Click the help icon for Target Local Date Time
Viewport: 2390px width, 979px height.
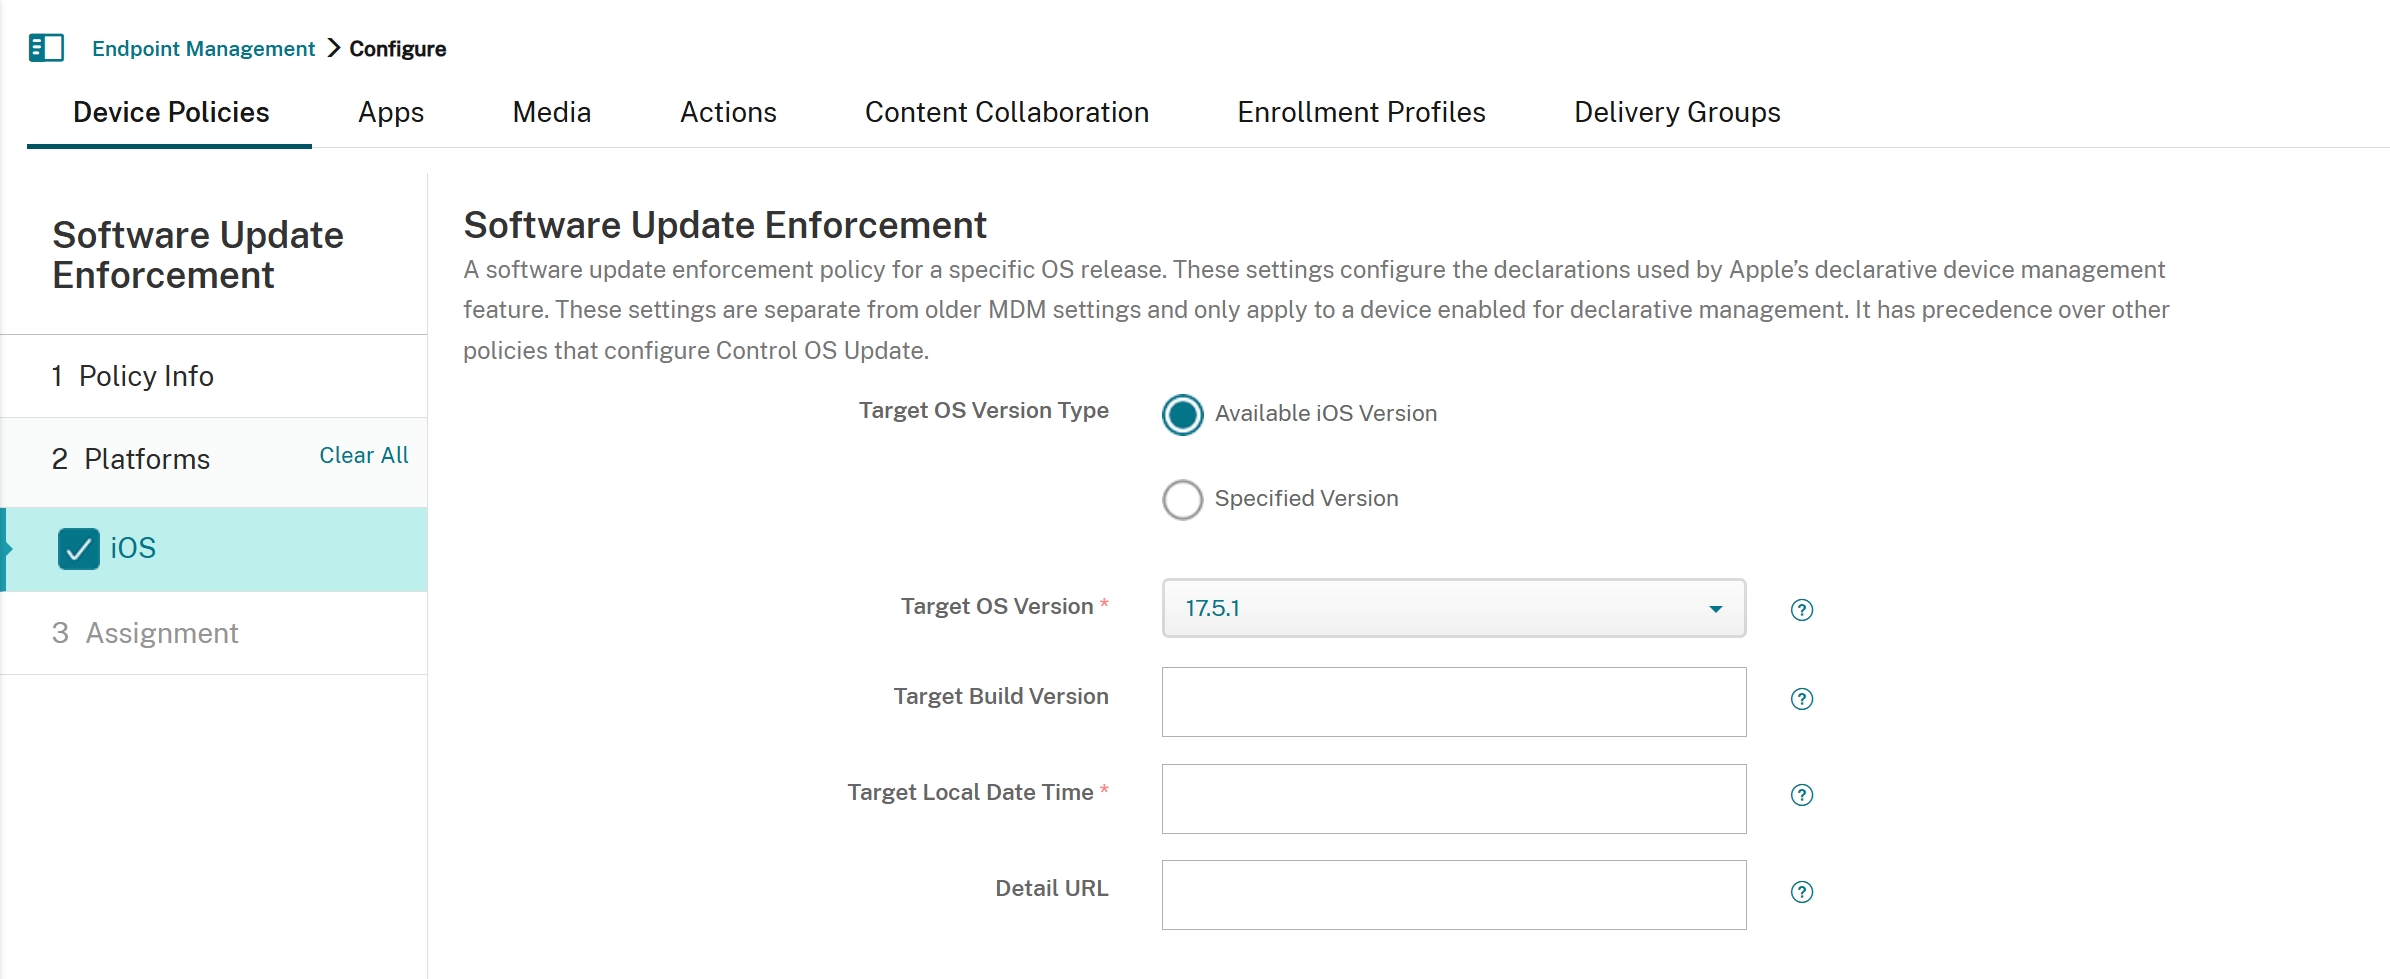click(1801, 796)
